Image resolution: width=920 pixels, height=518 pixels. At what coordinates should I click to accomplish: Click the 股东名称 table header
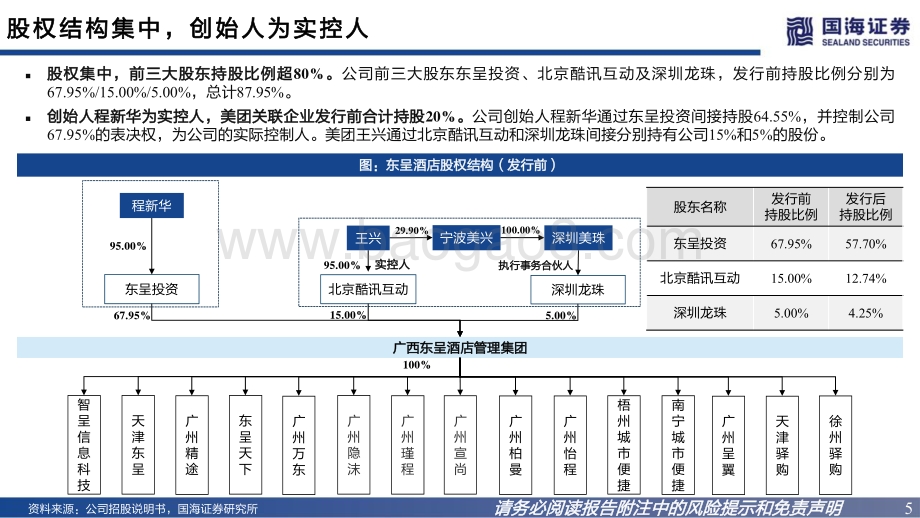[700, 206]
